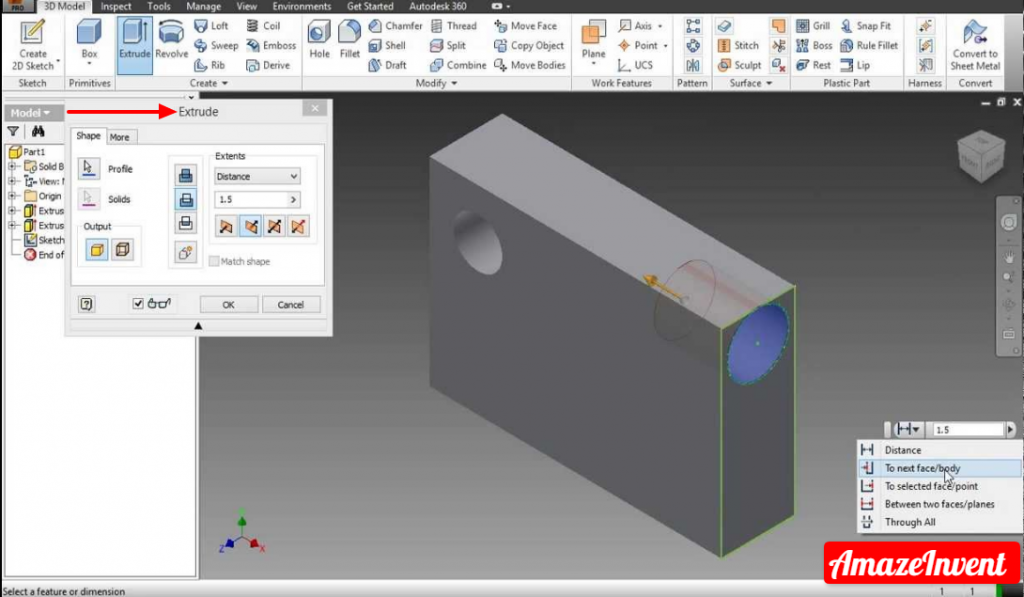Image resolution: width=1024 pixels, height=597 pixels.
Task: Open mini-toolbar extent type dropdown
Action: coord(908,429)
